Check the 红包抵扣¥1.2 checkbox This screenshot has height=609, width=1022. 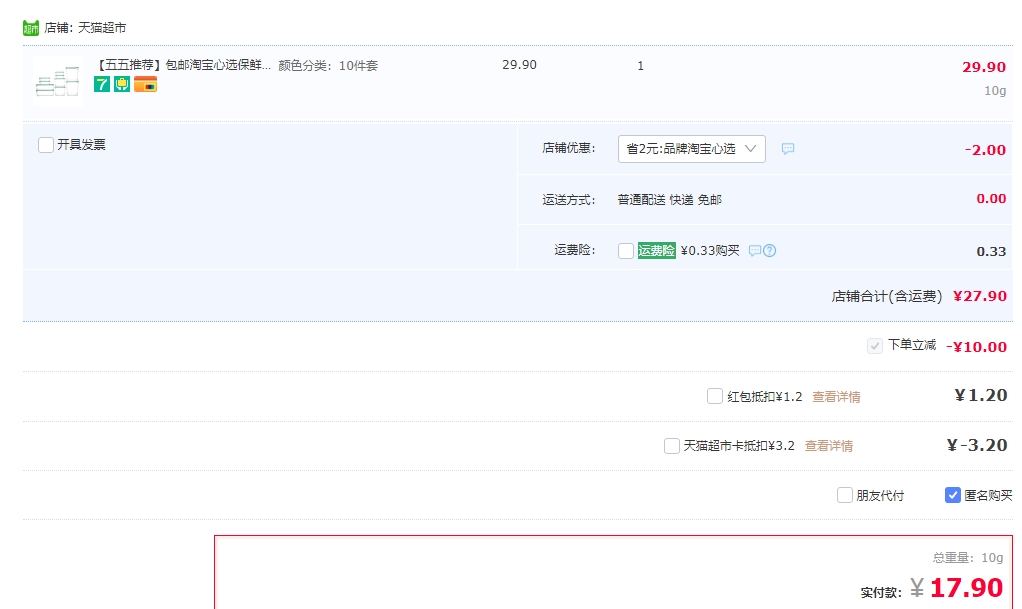click(x=715, y=396)
